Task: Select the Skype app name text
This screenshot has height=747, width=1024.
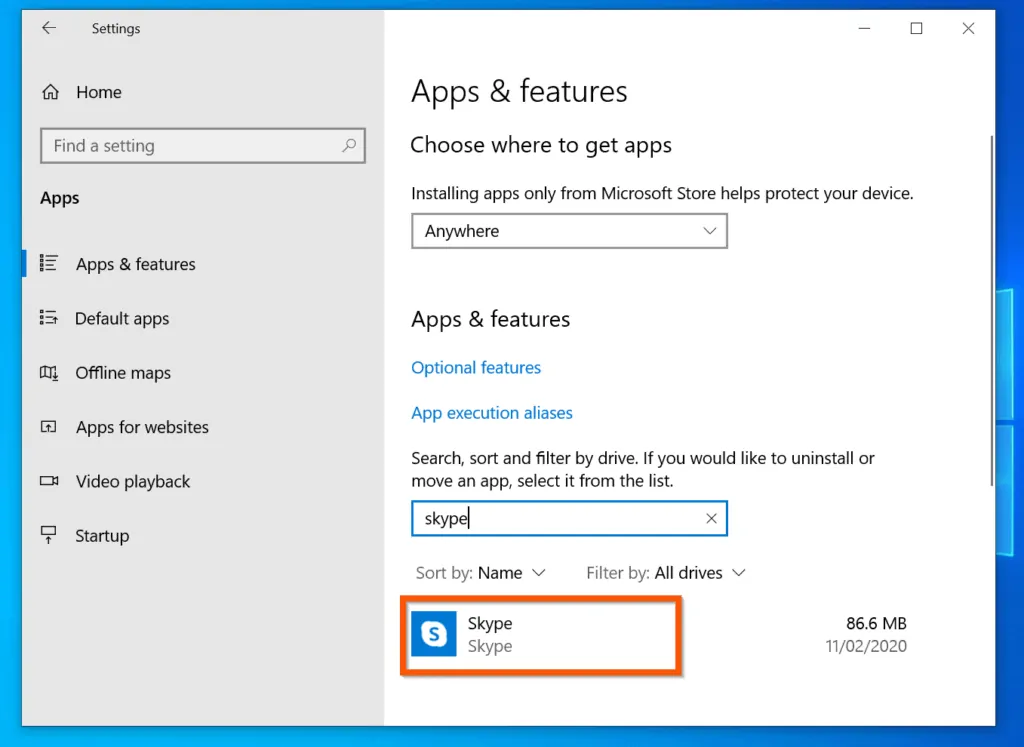Action: click(490, 623)
